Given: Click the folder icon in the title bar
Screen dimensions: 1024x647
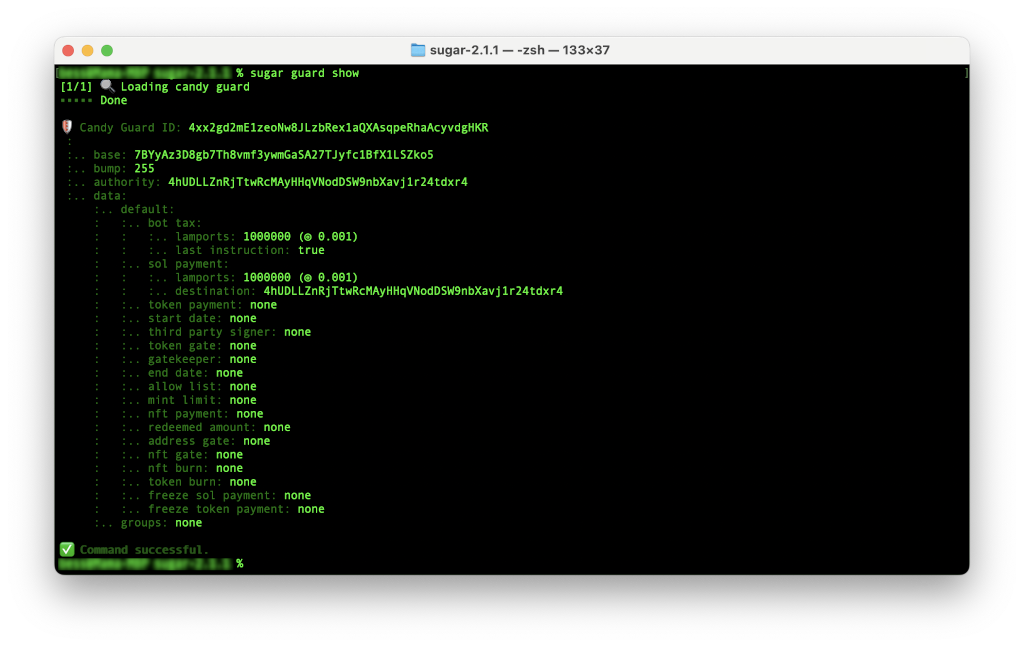Looking at the screenshot, I should [x=418, y=50].
